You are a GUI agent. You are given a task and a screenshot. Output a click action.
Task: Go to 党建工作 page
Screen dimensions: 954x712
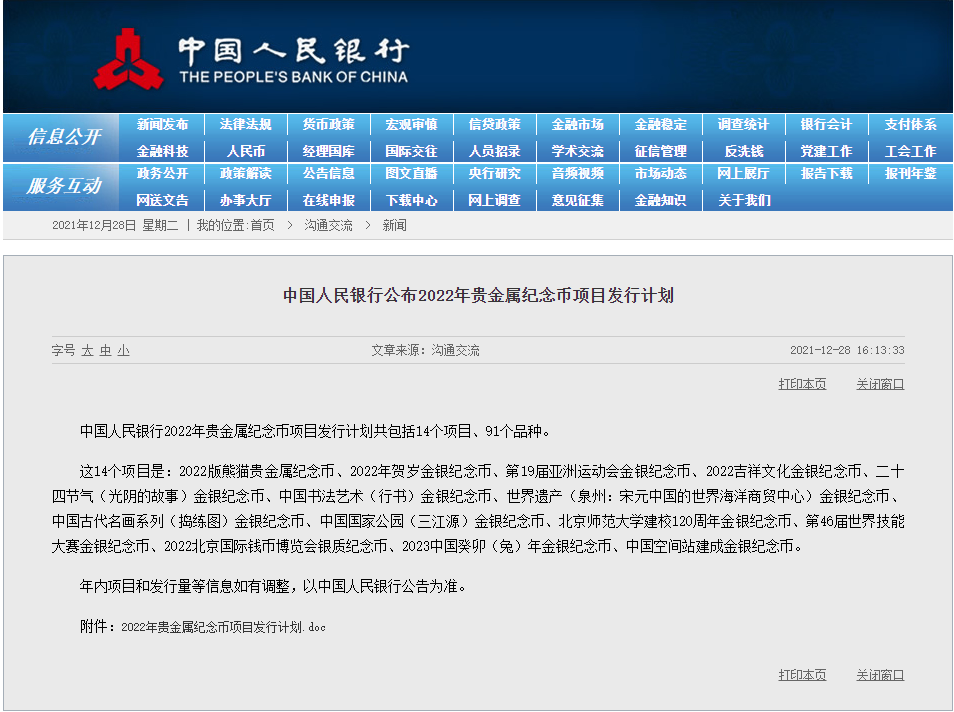[826, 151]
